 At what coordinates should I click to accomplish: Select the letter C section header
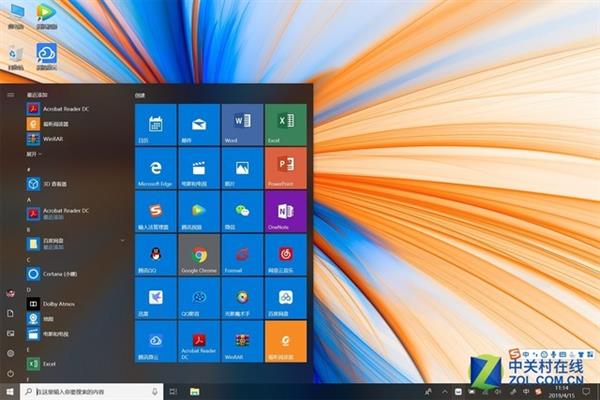click(x=29, y=260)
